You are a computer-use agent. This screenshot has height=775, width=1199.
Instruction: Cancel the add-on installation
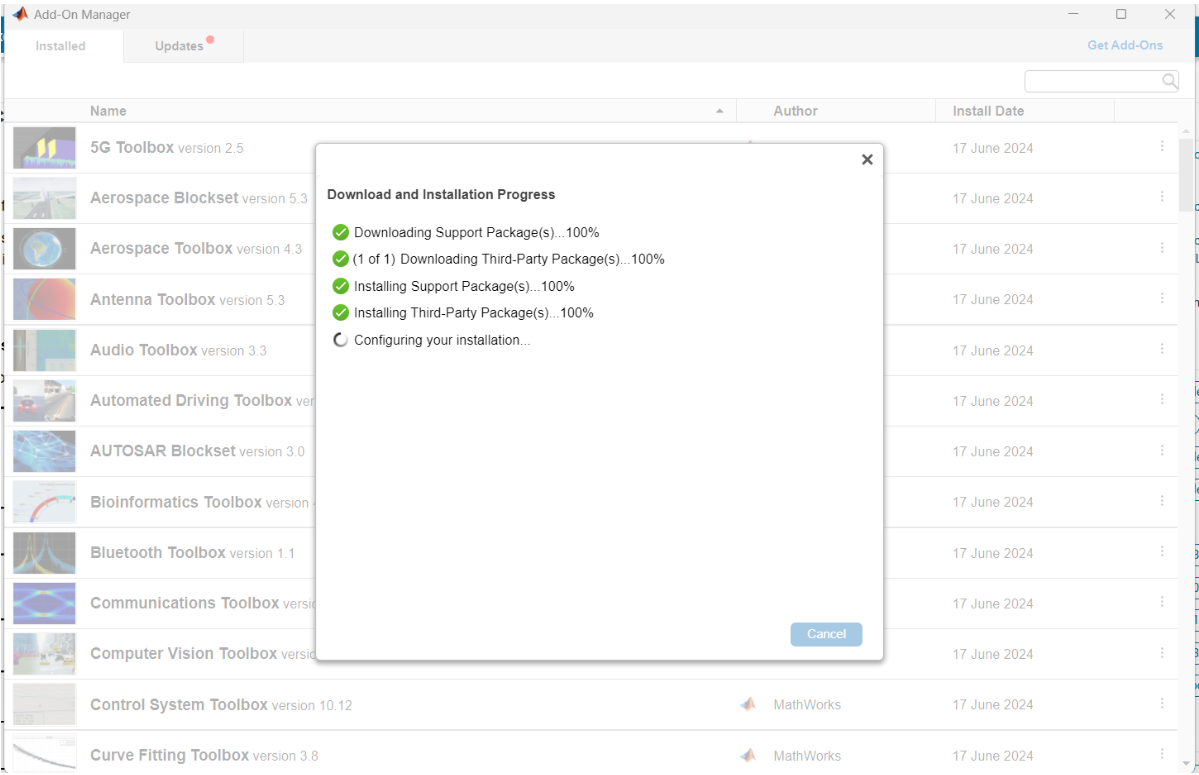coord(826,634)
